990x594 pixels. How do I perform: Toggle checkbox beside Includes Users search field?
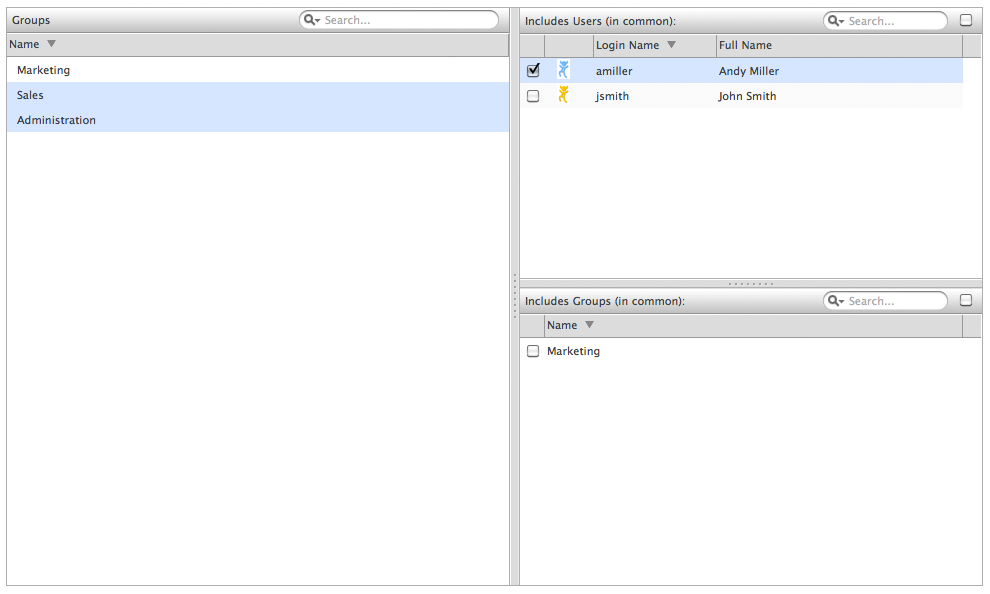pos(966,20)
